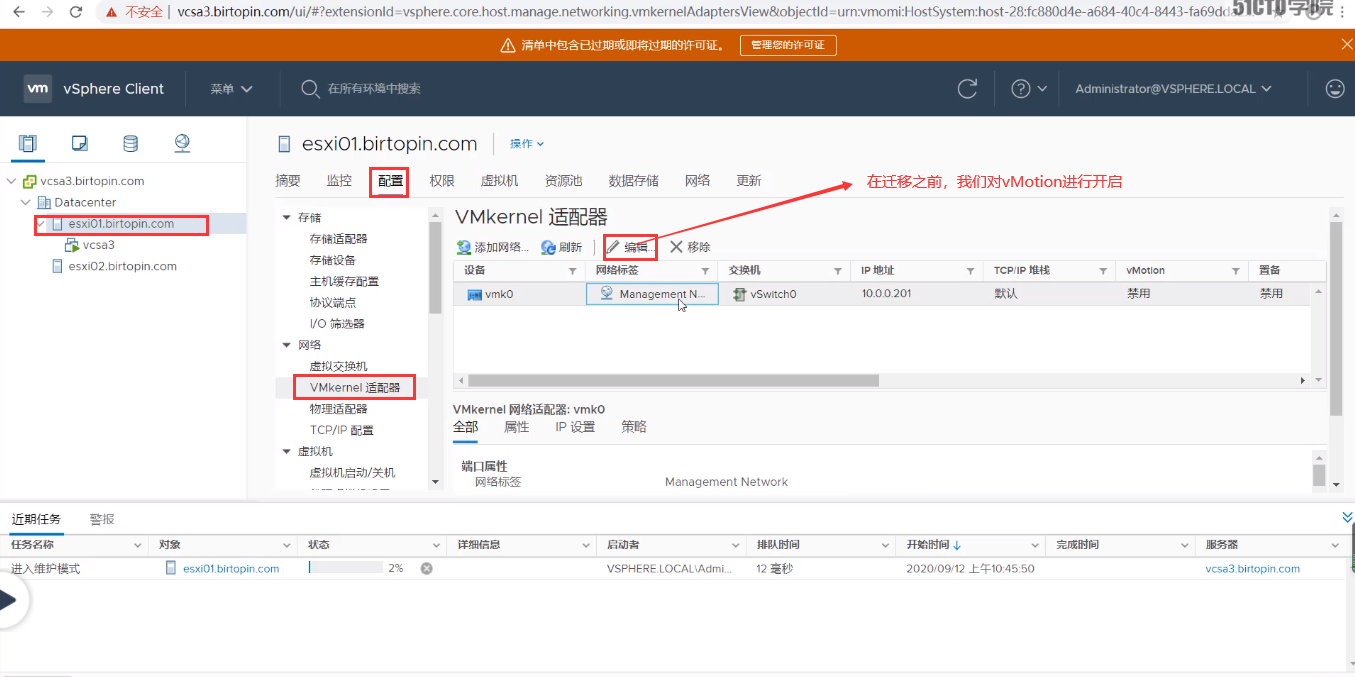Open TCP/IP 配置 in config menu
1355x677 pixels.
pyautogui.click(x=341, y=430)
